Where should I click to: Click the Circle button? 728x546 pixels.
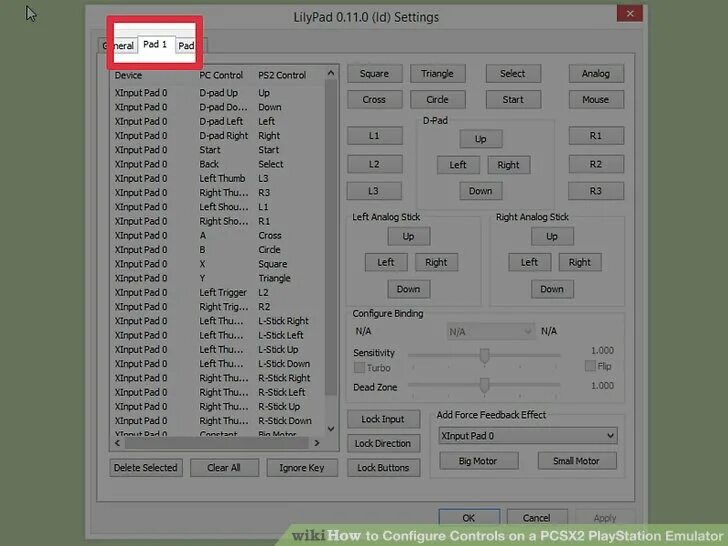(437, 100)
